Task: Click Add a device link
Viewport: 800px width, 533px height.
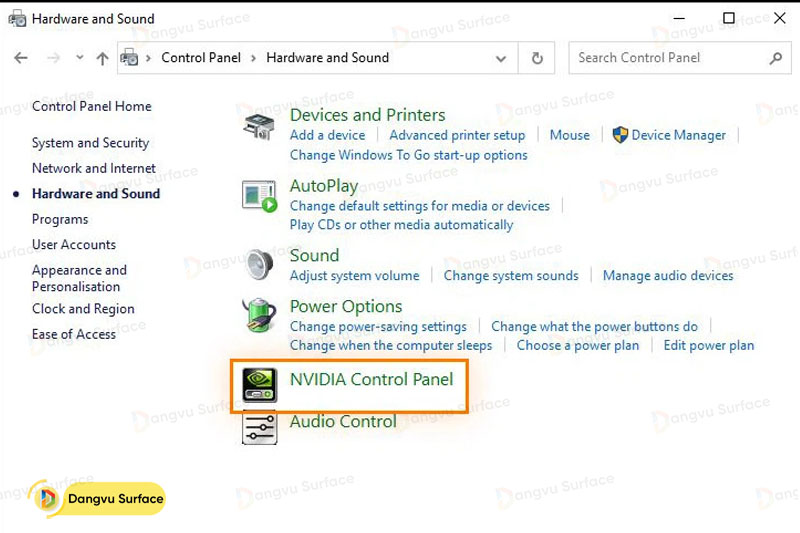Action: [328, 135]
